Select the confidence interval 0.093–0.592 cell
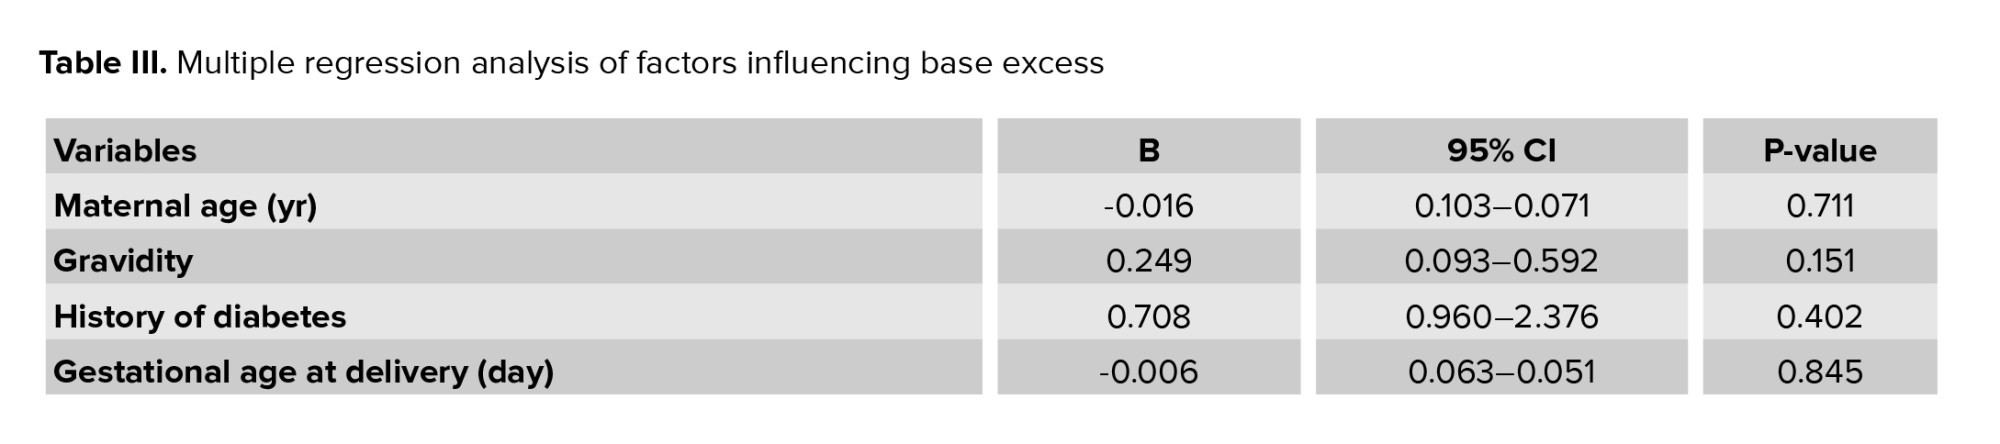 1501,261
